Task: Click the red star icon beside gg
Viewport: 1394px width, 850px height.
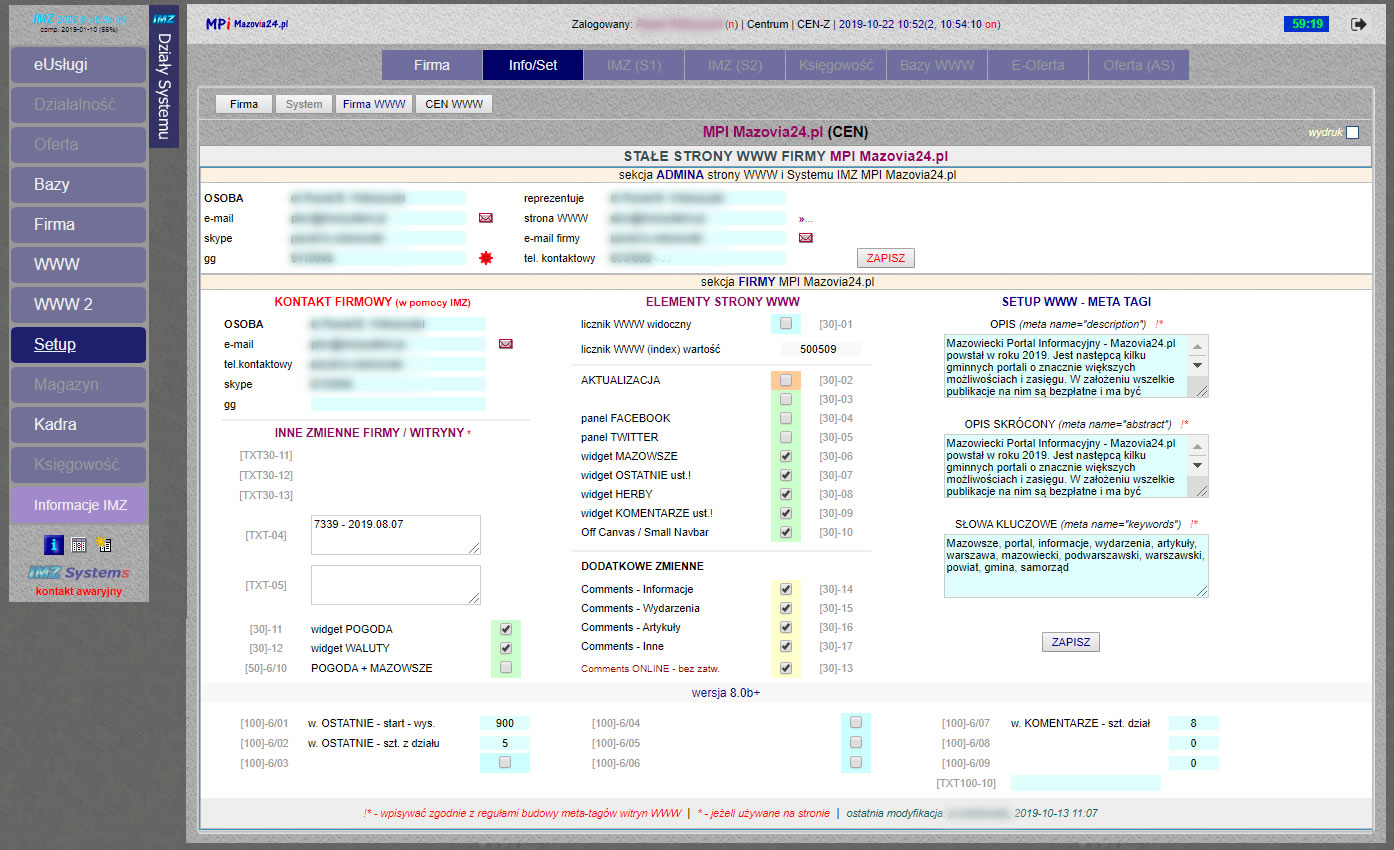Action: [486, 258]
